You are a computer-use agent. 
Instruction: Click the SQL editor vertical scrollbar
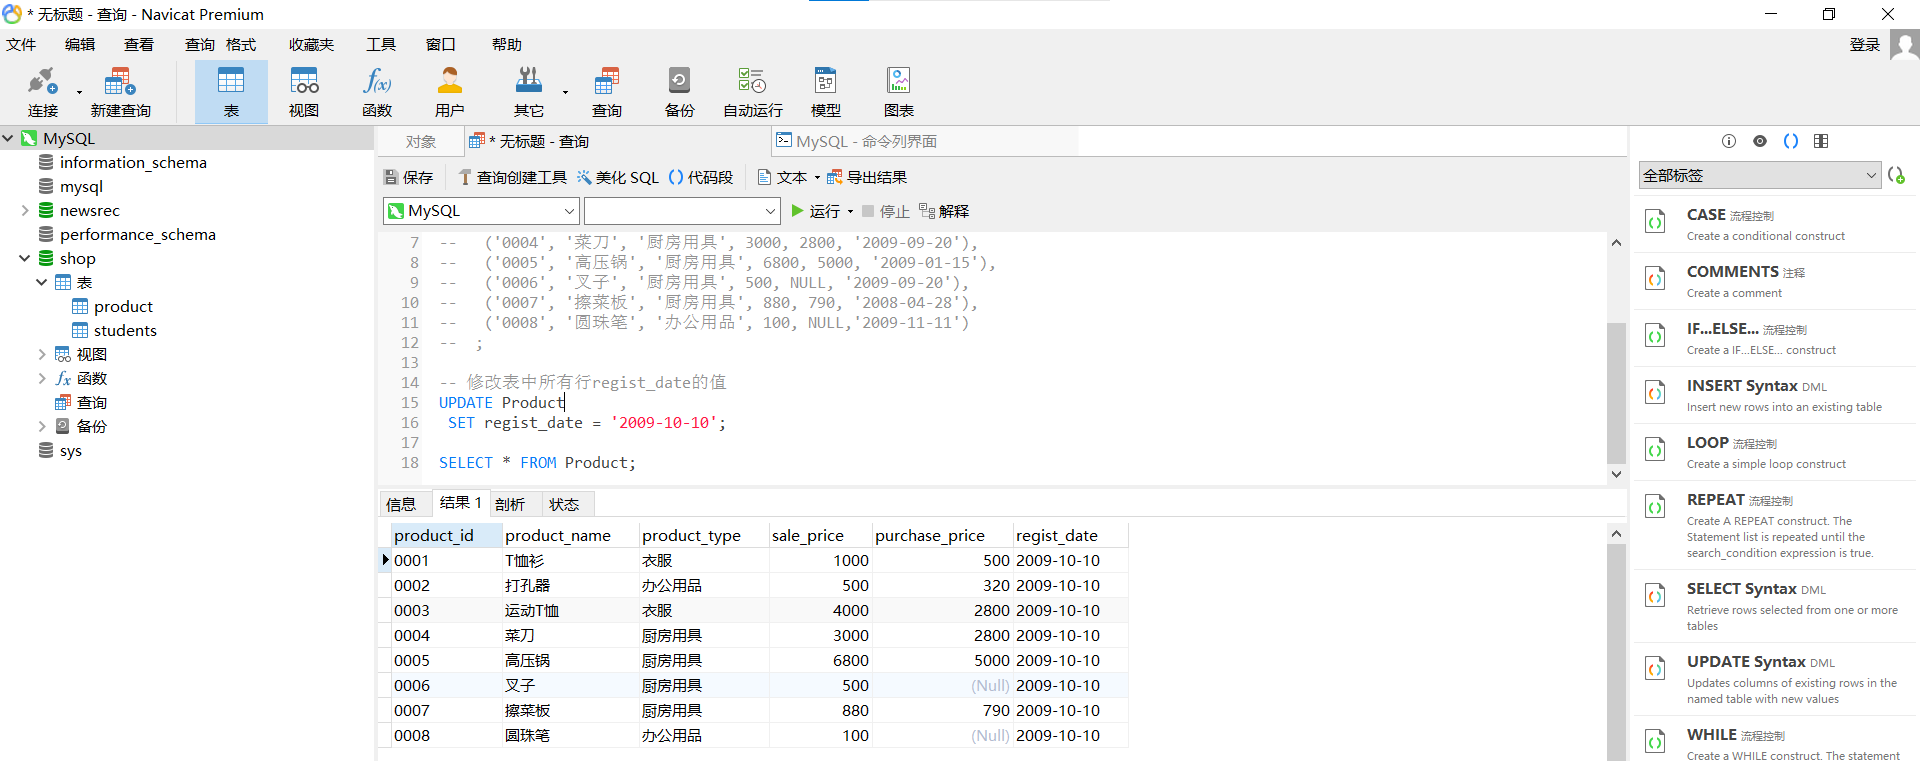click(x=1616, y=393)
